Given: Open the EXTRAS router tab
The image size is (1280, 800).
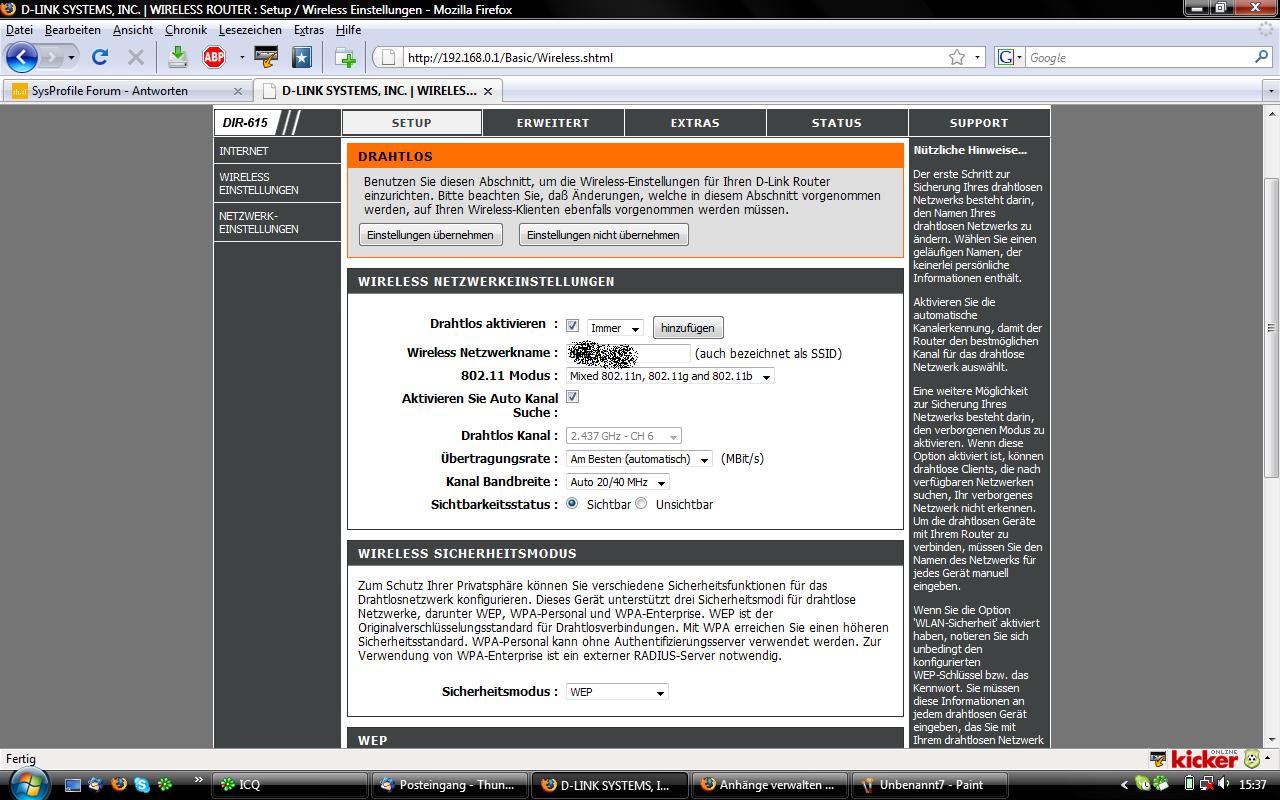Looking at the screenshot, I should [x=695, y=123].
